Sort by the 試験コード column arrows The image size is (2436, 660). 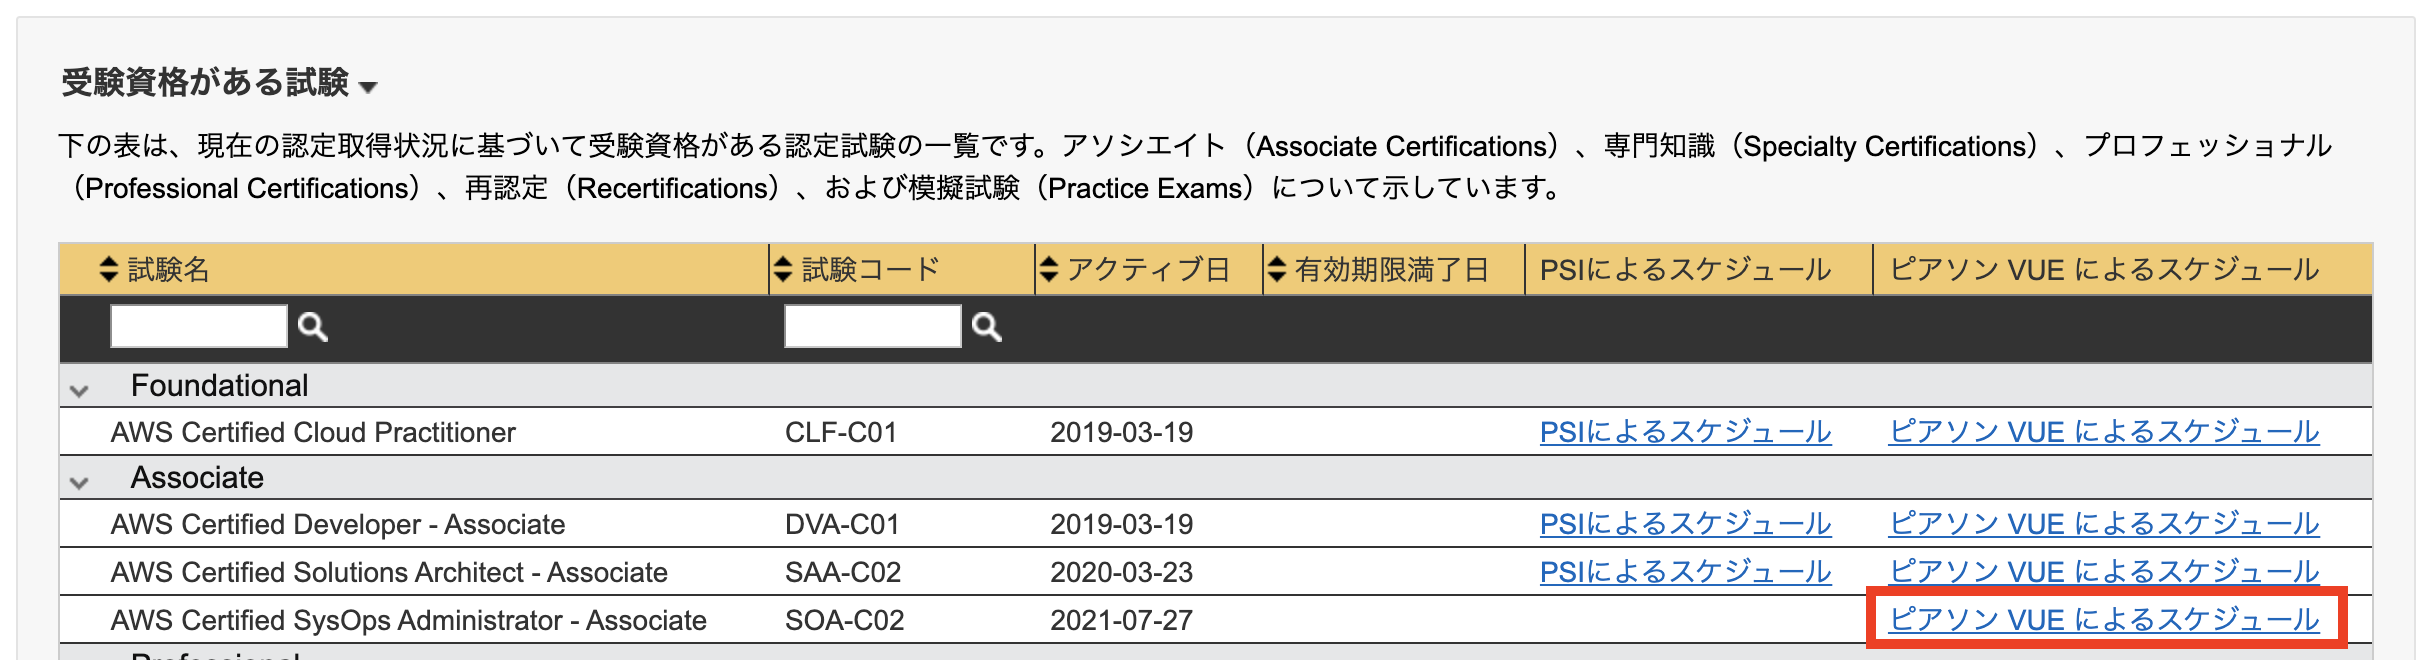(x=783, y=269)
